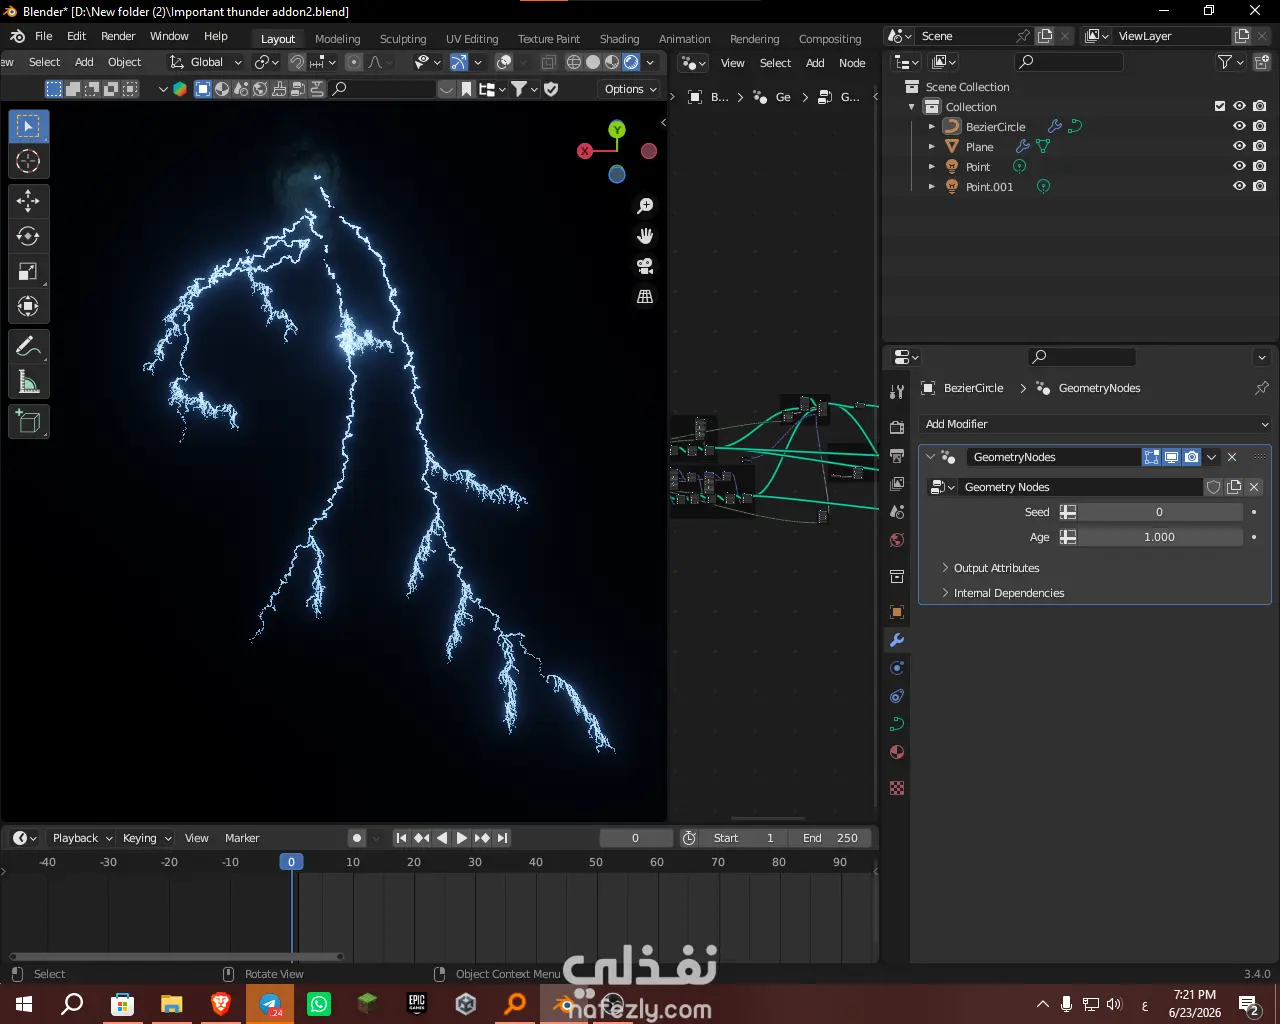This screenshot has height=1024, width=1280.
Task: Toggle GeometryNodes modifier render display
Action: (1192, 457)
